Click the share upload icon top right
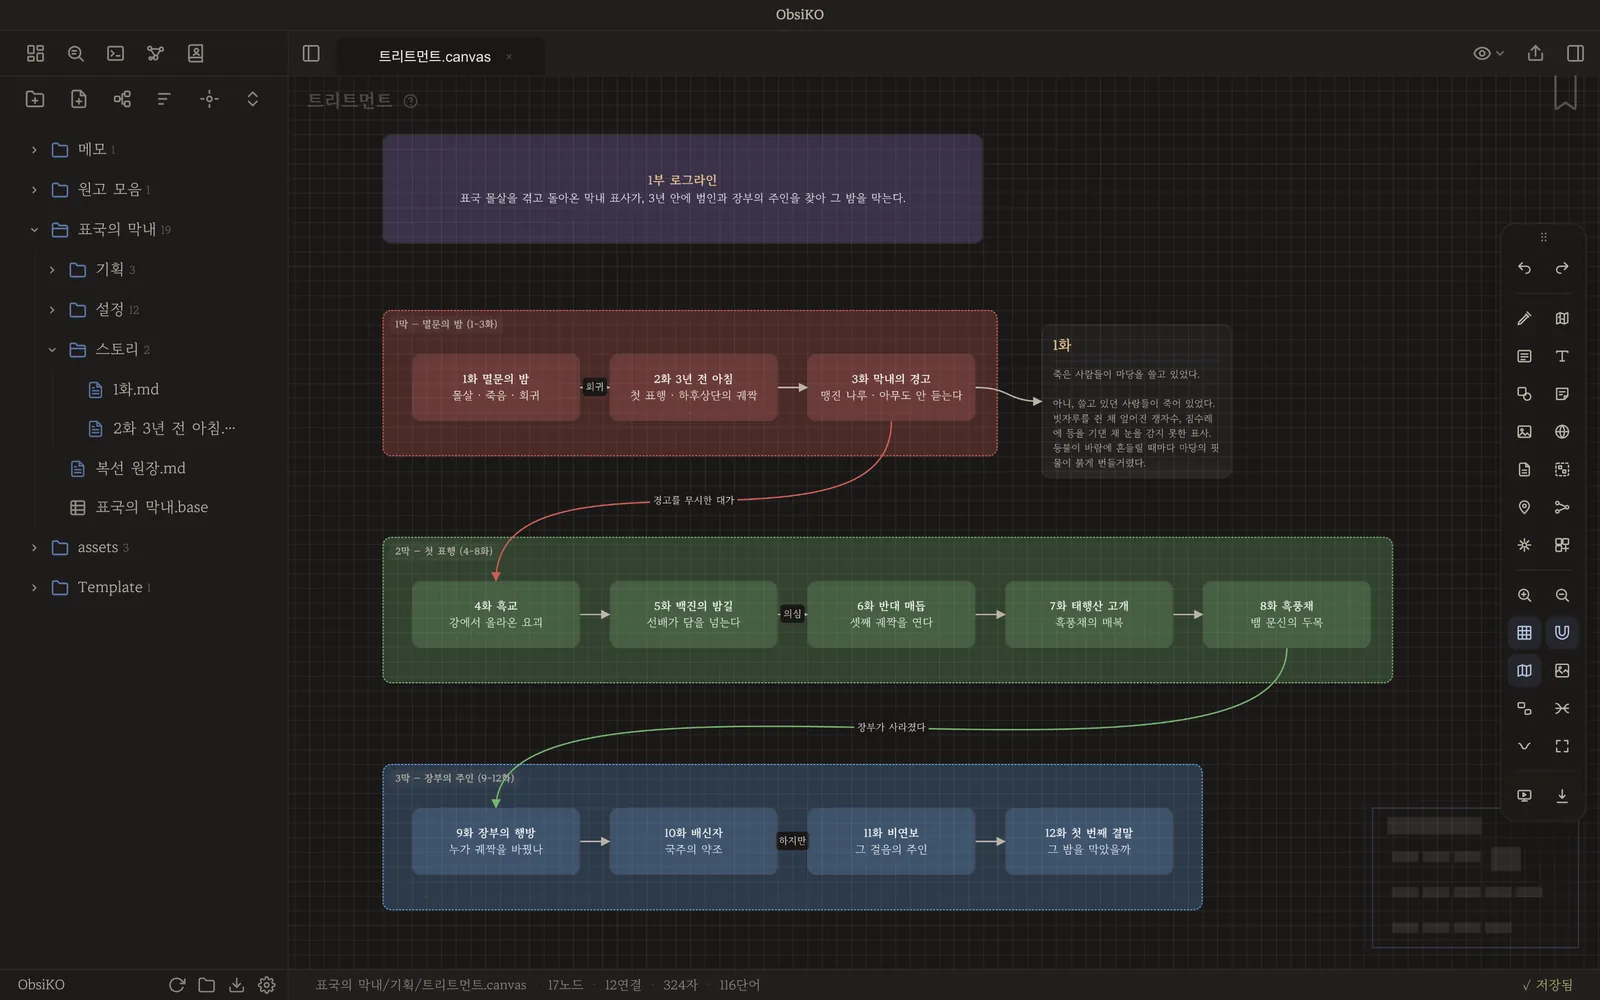This screenshot has width=1600, height=1000. pyautogui.click(x=1535, y=53)
